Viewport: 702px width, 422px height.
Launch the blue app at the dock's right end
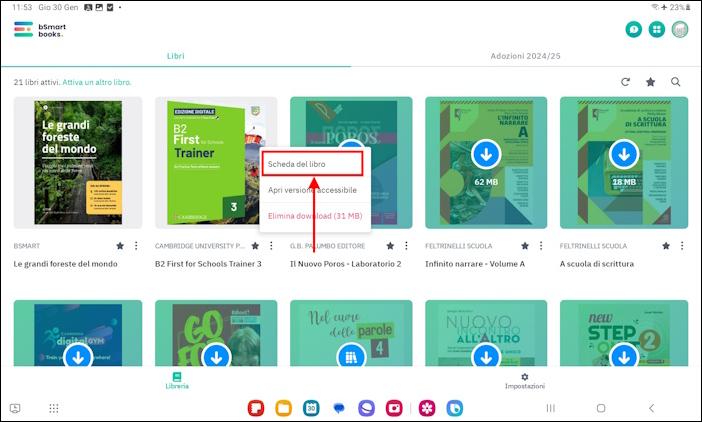tap(454, 408)
